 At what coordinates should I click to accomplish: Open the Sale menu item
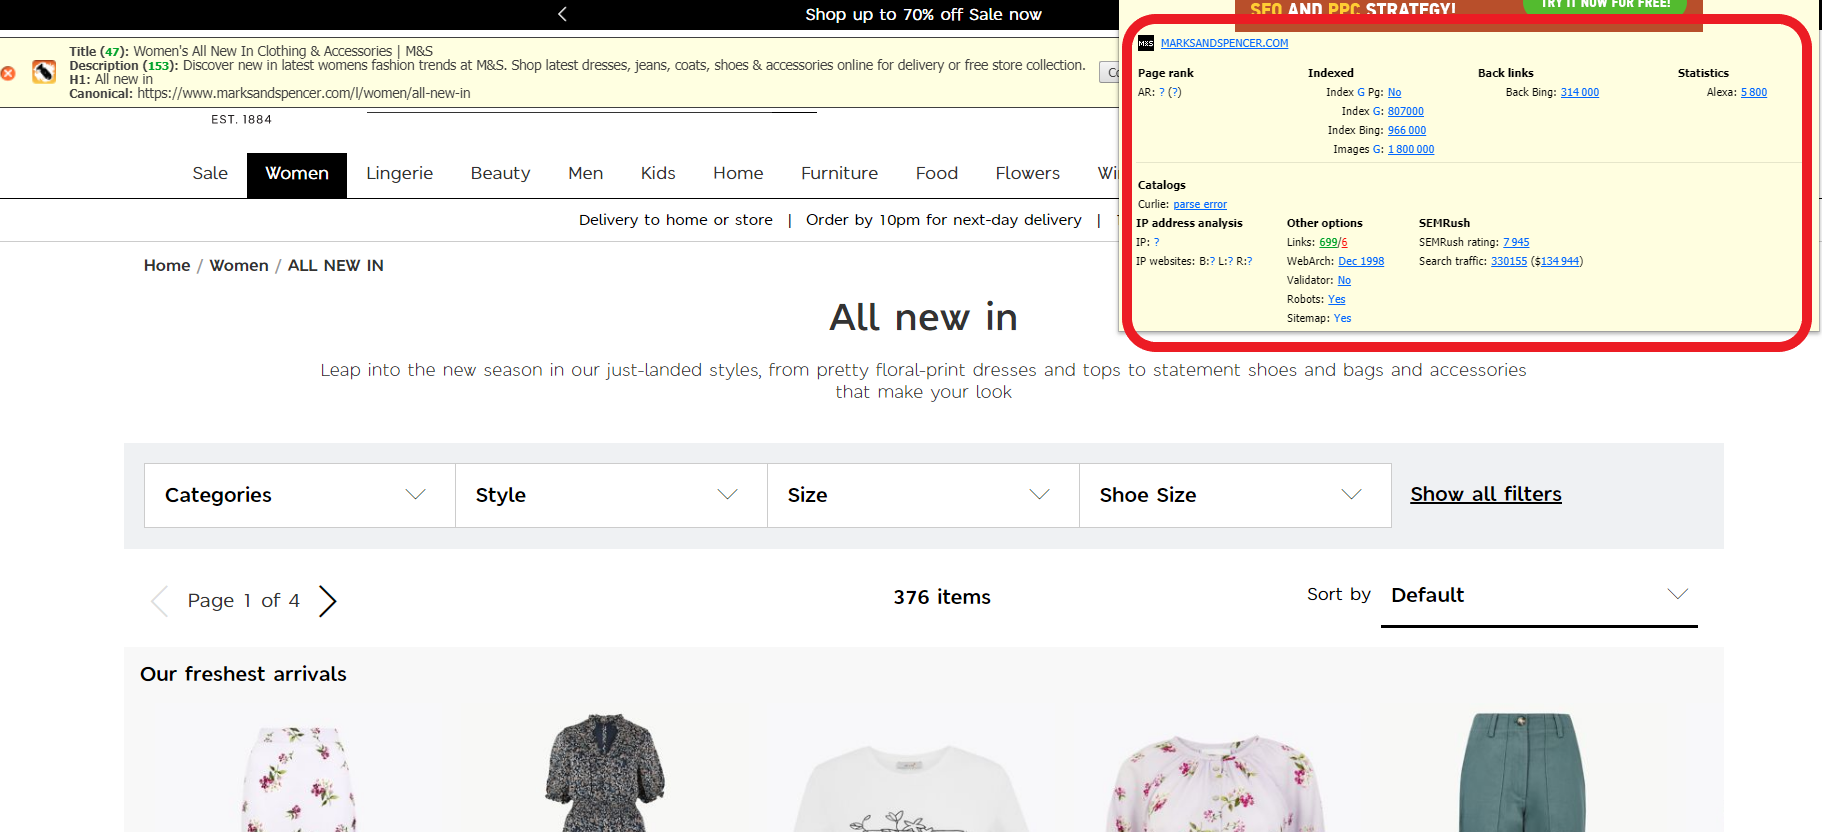click(x=210, y=174)
